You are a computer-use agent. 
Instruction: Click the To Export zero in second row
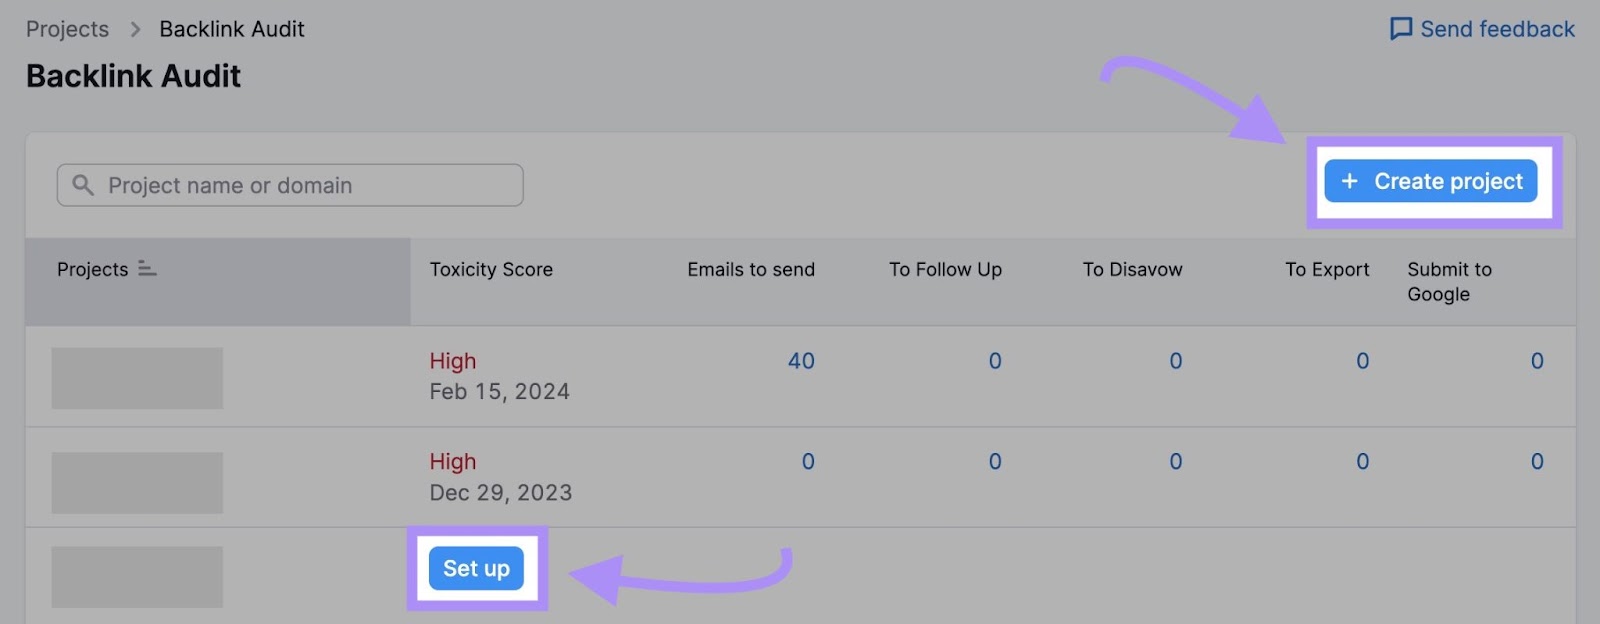click(x=1361, y=461)
